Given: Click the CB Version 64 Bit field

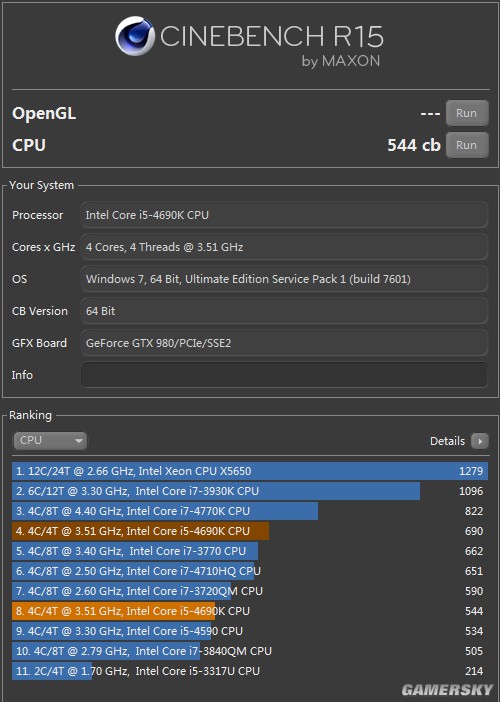Looking at the screenshot, I should 284,311.
